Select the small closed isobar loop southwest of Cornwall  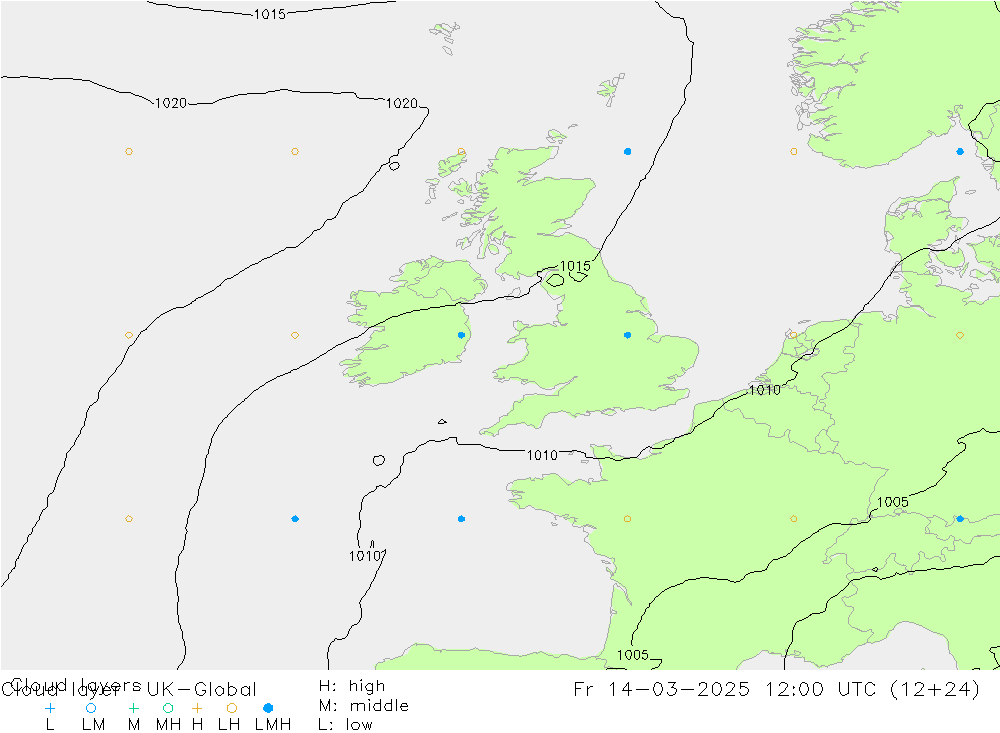click(x=379, y=460)
